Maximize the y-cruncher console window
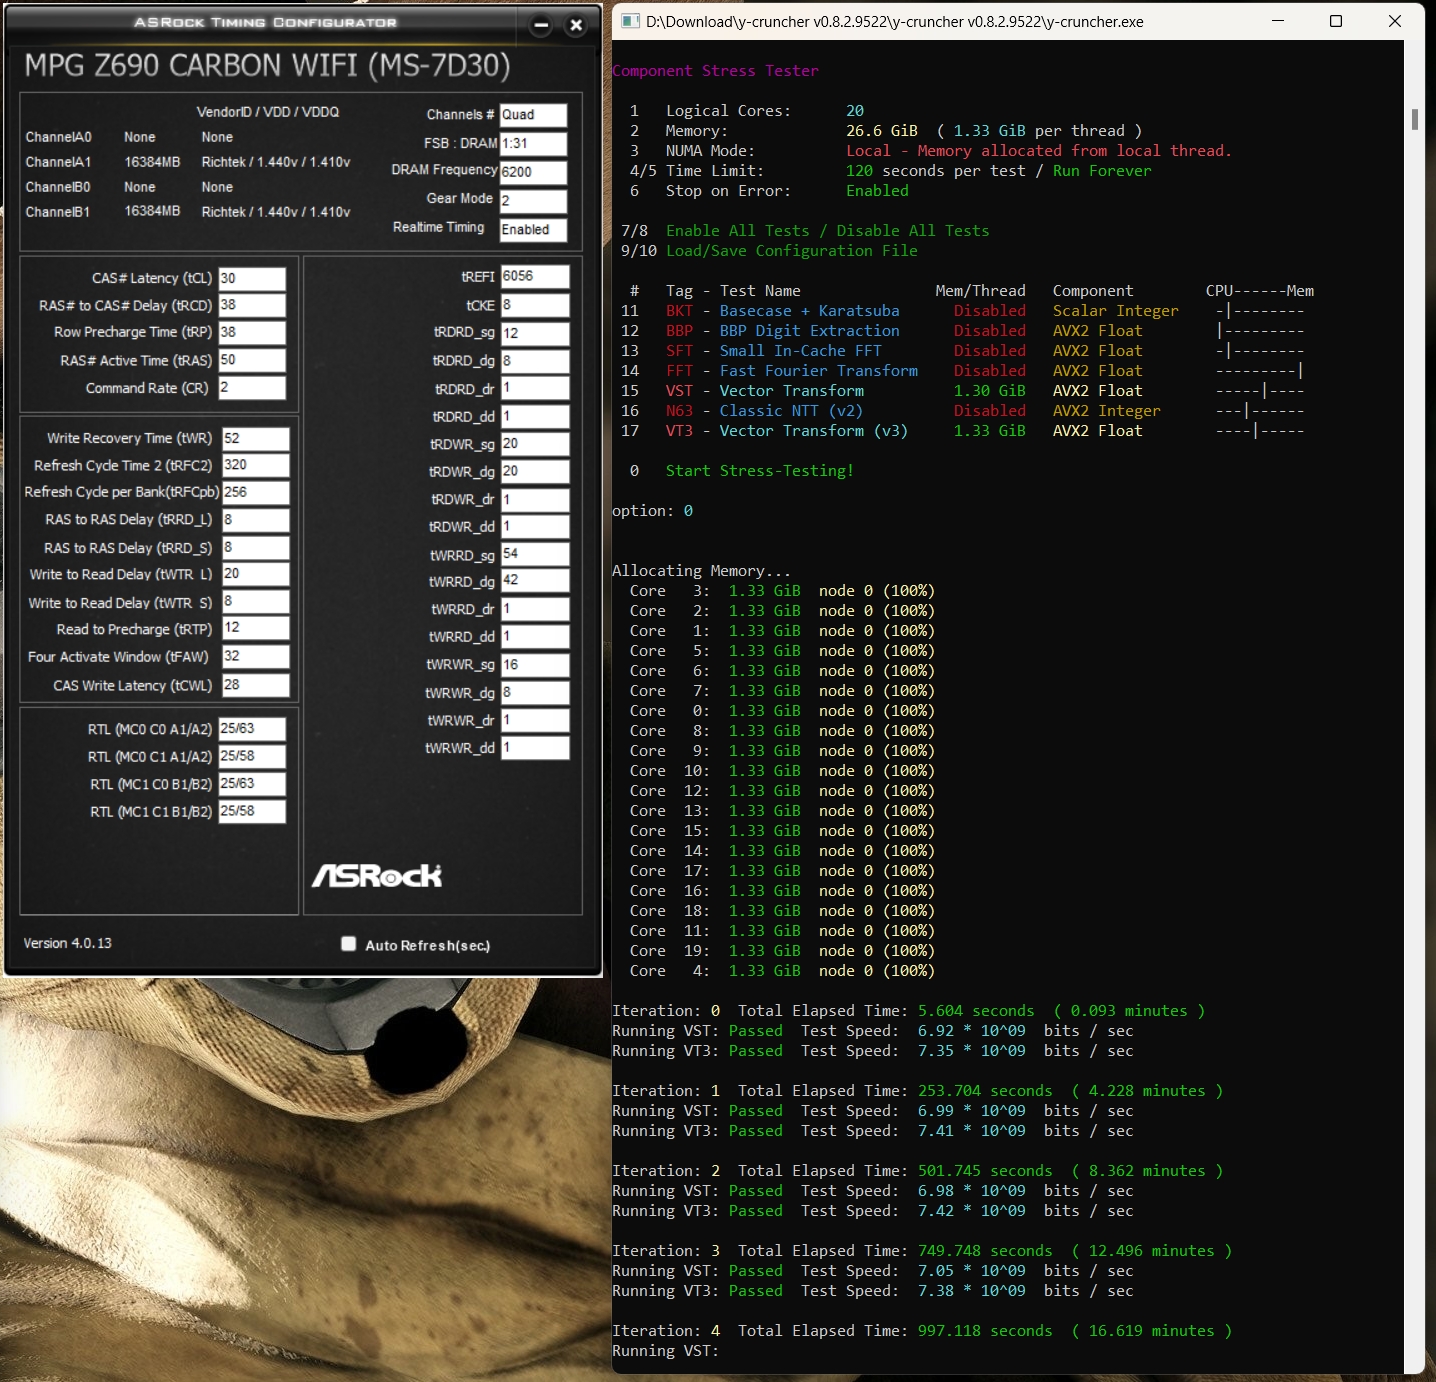 coord(1335,21)
